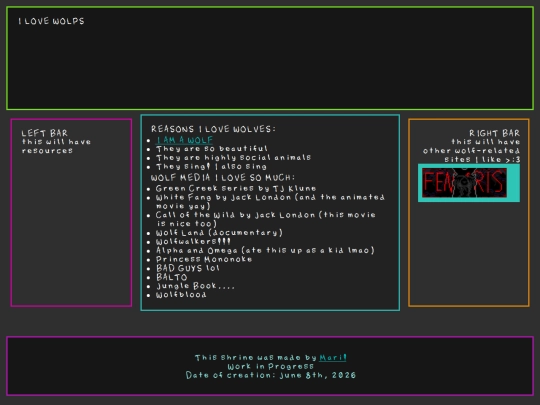The height and width of the screenshot is (405, 540).
Task: Open the 'I AM A WOLF' link
Action: point(185,140)
